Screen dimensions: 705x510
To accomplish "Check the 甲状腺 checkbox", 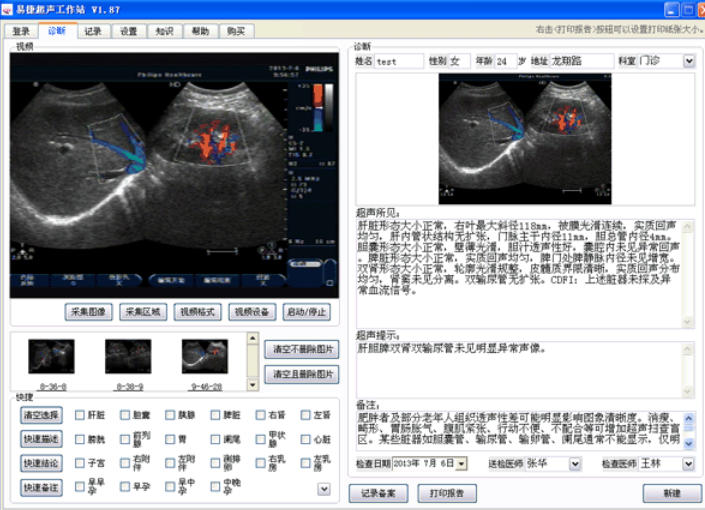I will tap(260, 439).
